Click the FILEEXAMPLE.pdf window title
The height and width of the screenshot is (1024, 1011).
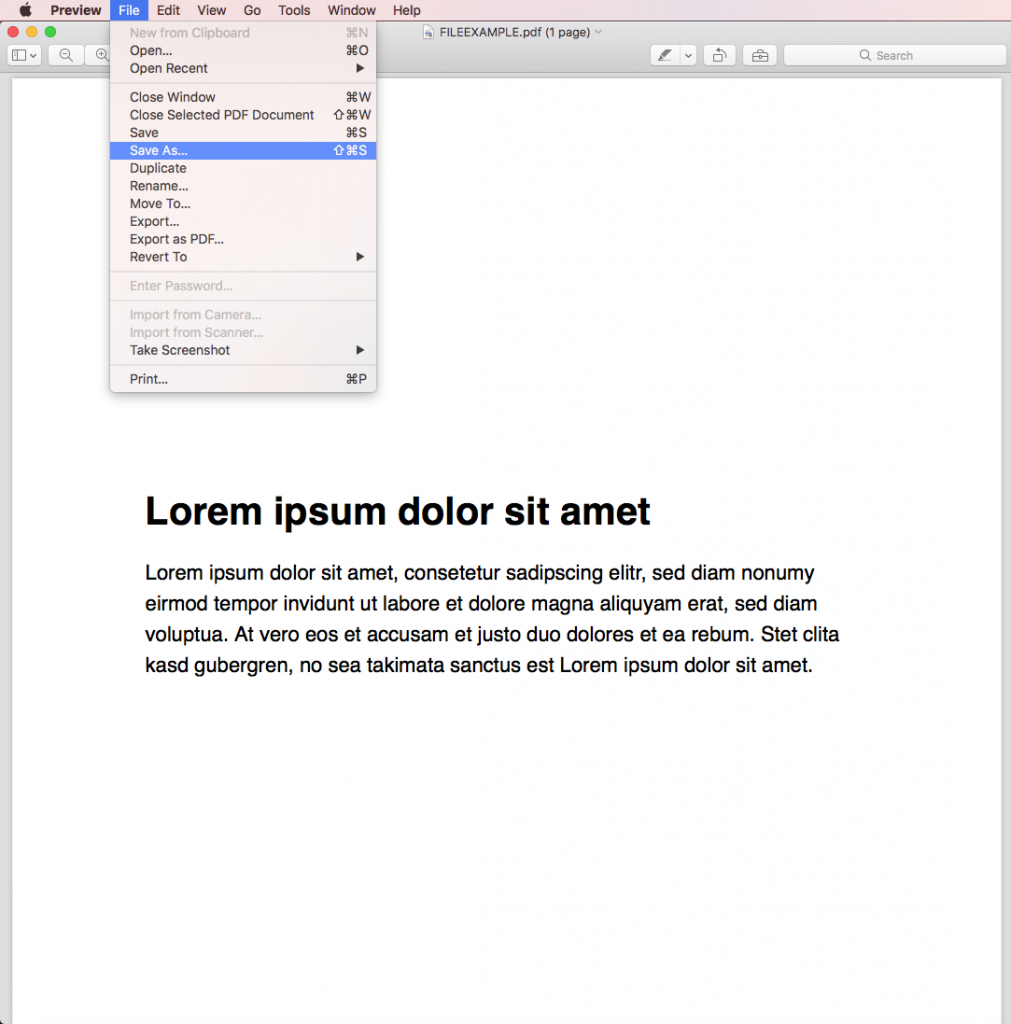[515, 32]
